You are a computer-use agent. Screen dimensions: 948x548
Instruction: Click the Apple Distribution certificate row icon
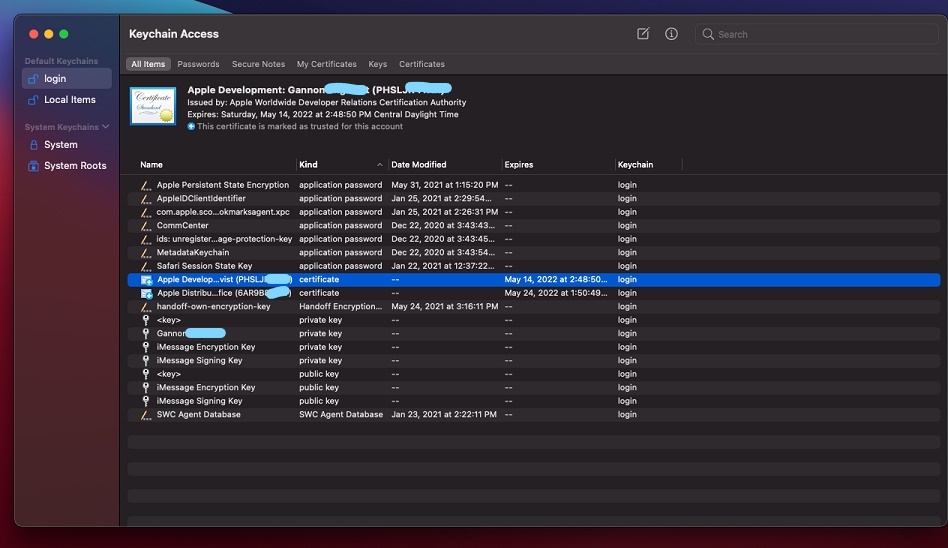point(146,293)
